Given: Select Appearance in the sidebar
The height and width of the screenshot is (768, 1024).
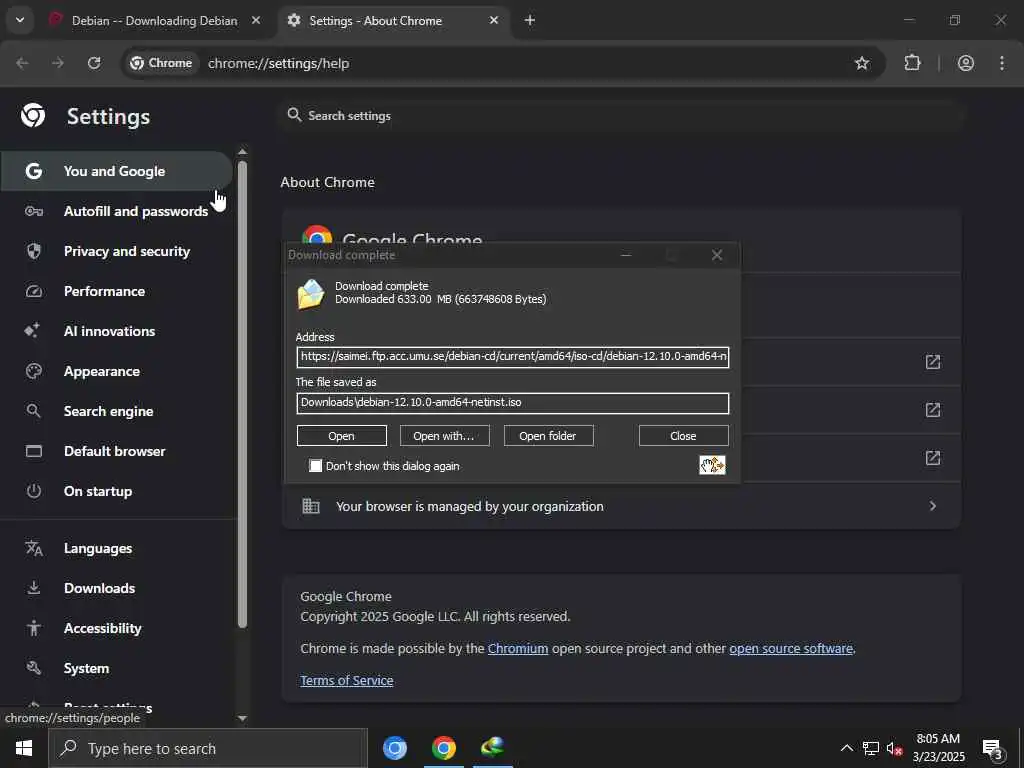Looking at the screenshot, I should (x=116, y=371).
